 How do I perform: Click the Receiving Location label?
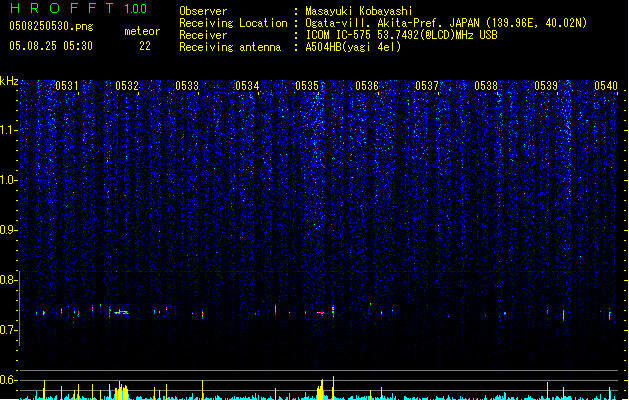click(x=233, y=23)
